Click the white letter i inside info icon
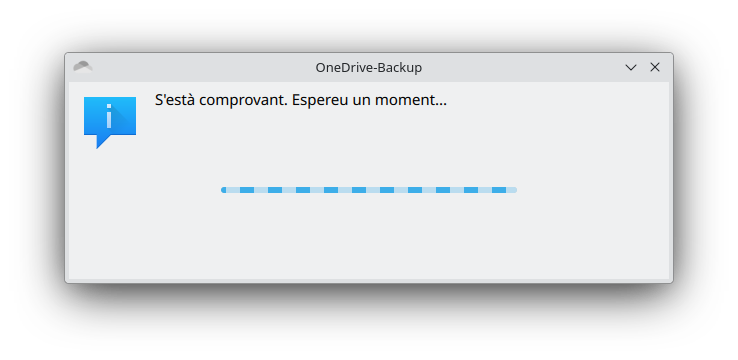The image size is (738, 360). click(109, 117)
